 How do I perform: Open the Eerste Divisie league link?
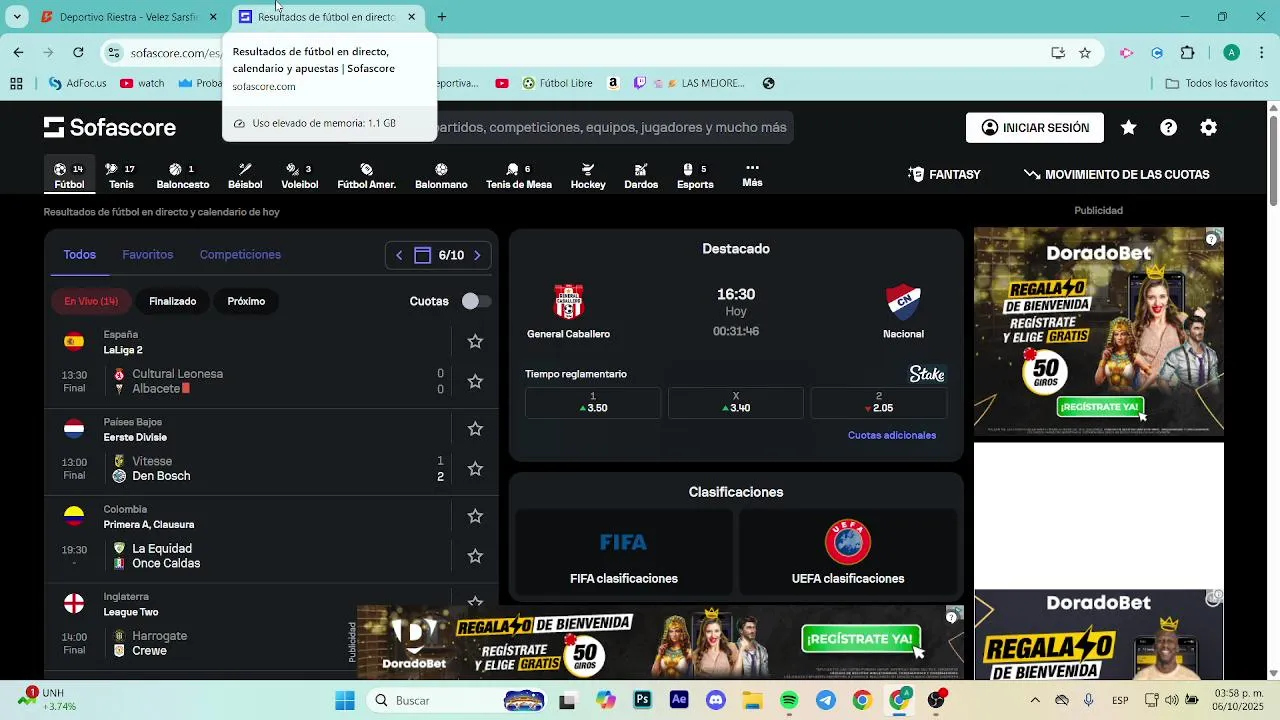click(135, 437)
